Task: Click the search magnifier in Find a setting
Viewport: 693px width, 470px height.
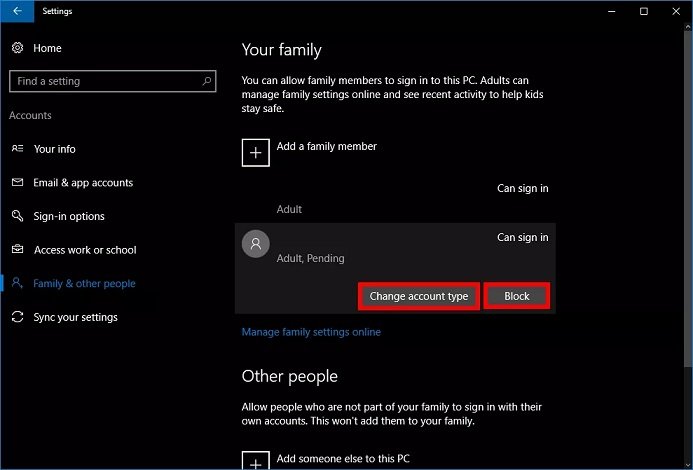Action: point(207,81)
